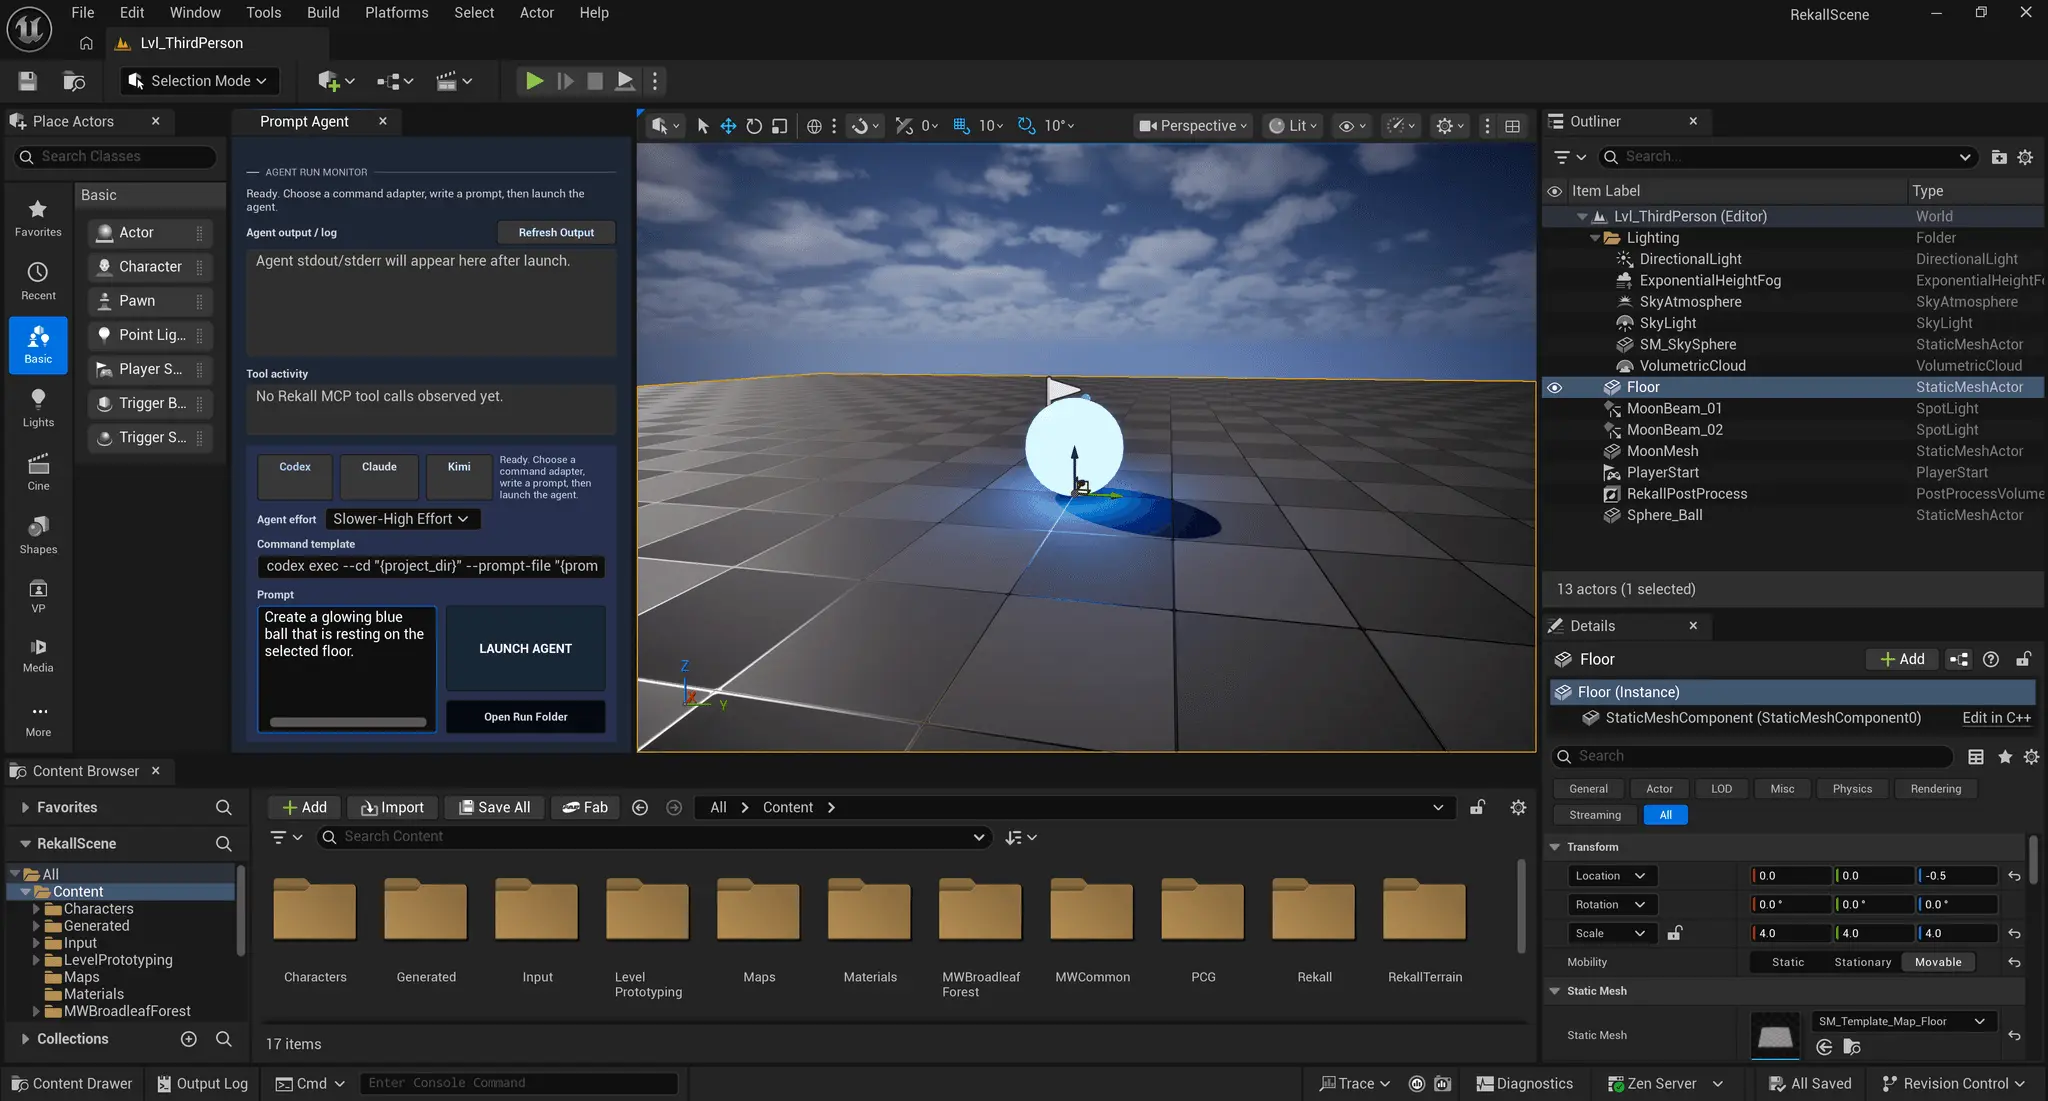Click the Location X value field

1791,876
